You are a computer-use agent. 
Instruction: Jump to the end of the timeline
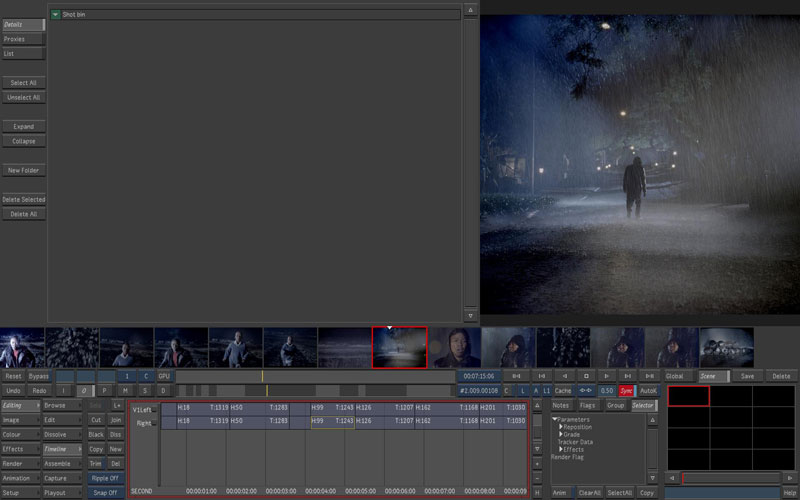649,376
